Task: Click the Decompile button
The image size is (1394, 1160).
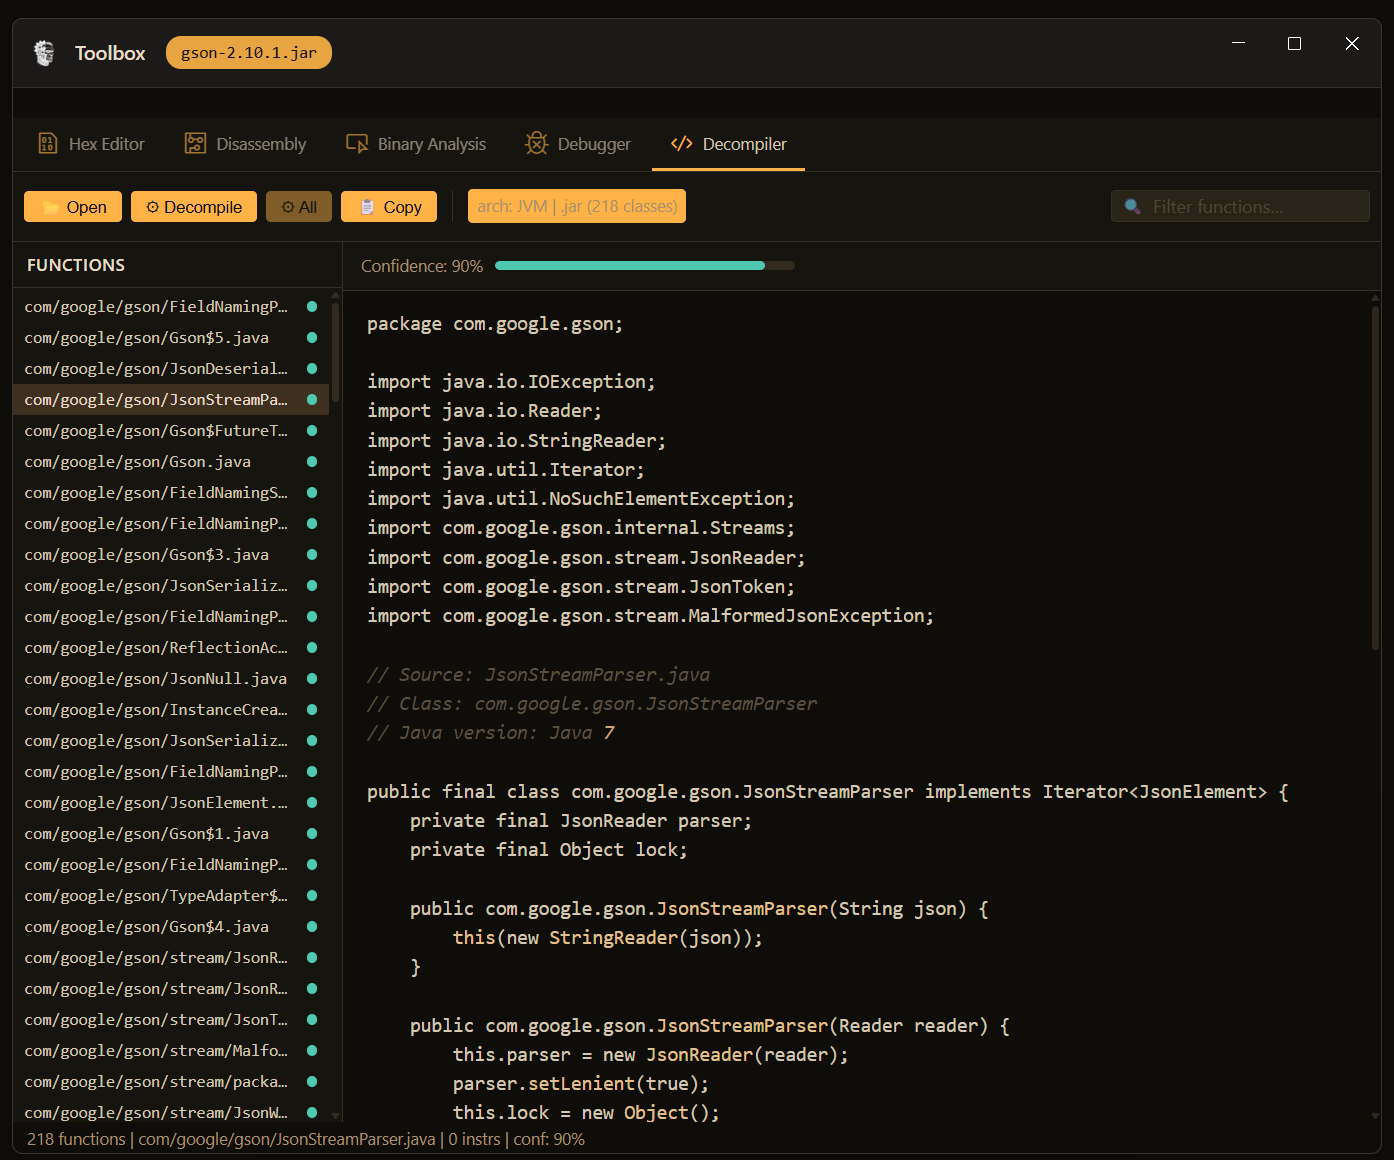Action: pyautogui.click(x=194, y=207)
